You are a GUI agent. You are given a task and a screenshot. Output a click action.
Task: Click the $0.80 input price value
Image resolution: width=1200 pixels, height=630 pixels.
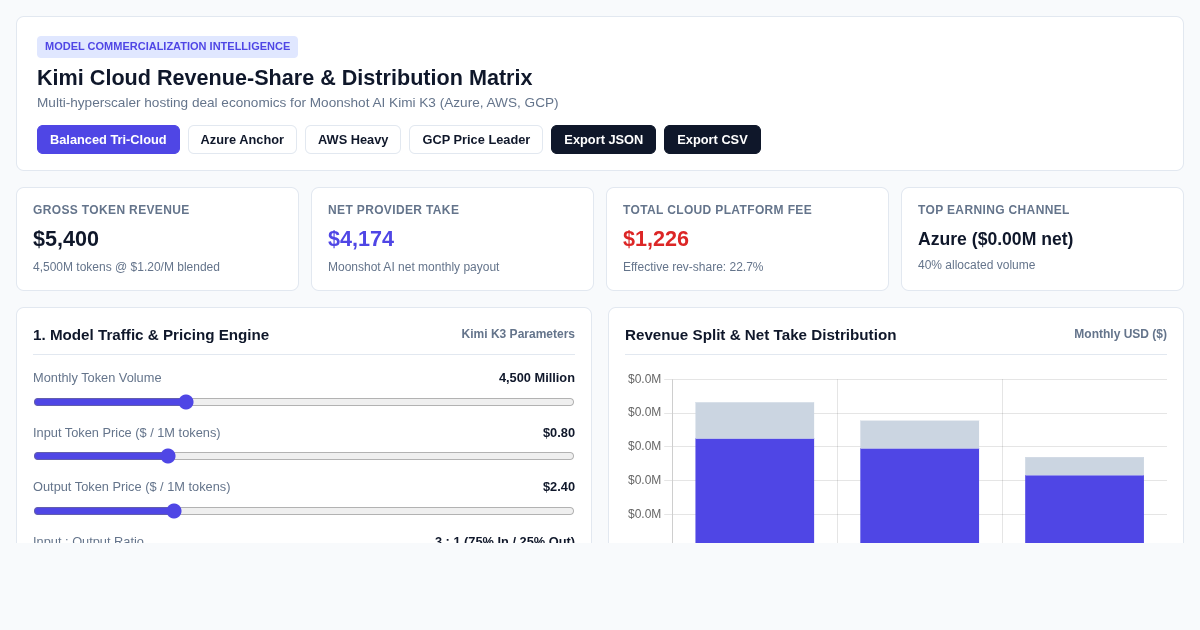point(559,433)
